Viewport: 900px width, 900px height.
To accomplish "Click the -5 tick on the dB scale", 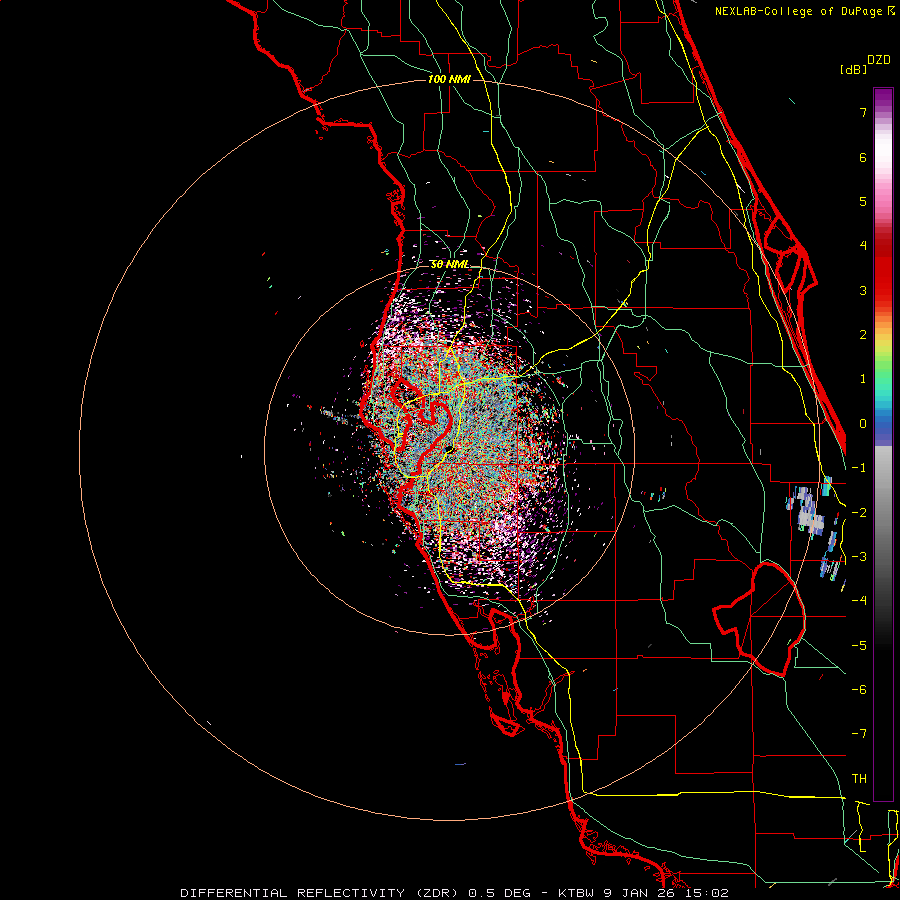I will tap(859, 646).
